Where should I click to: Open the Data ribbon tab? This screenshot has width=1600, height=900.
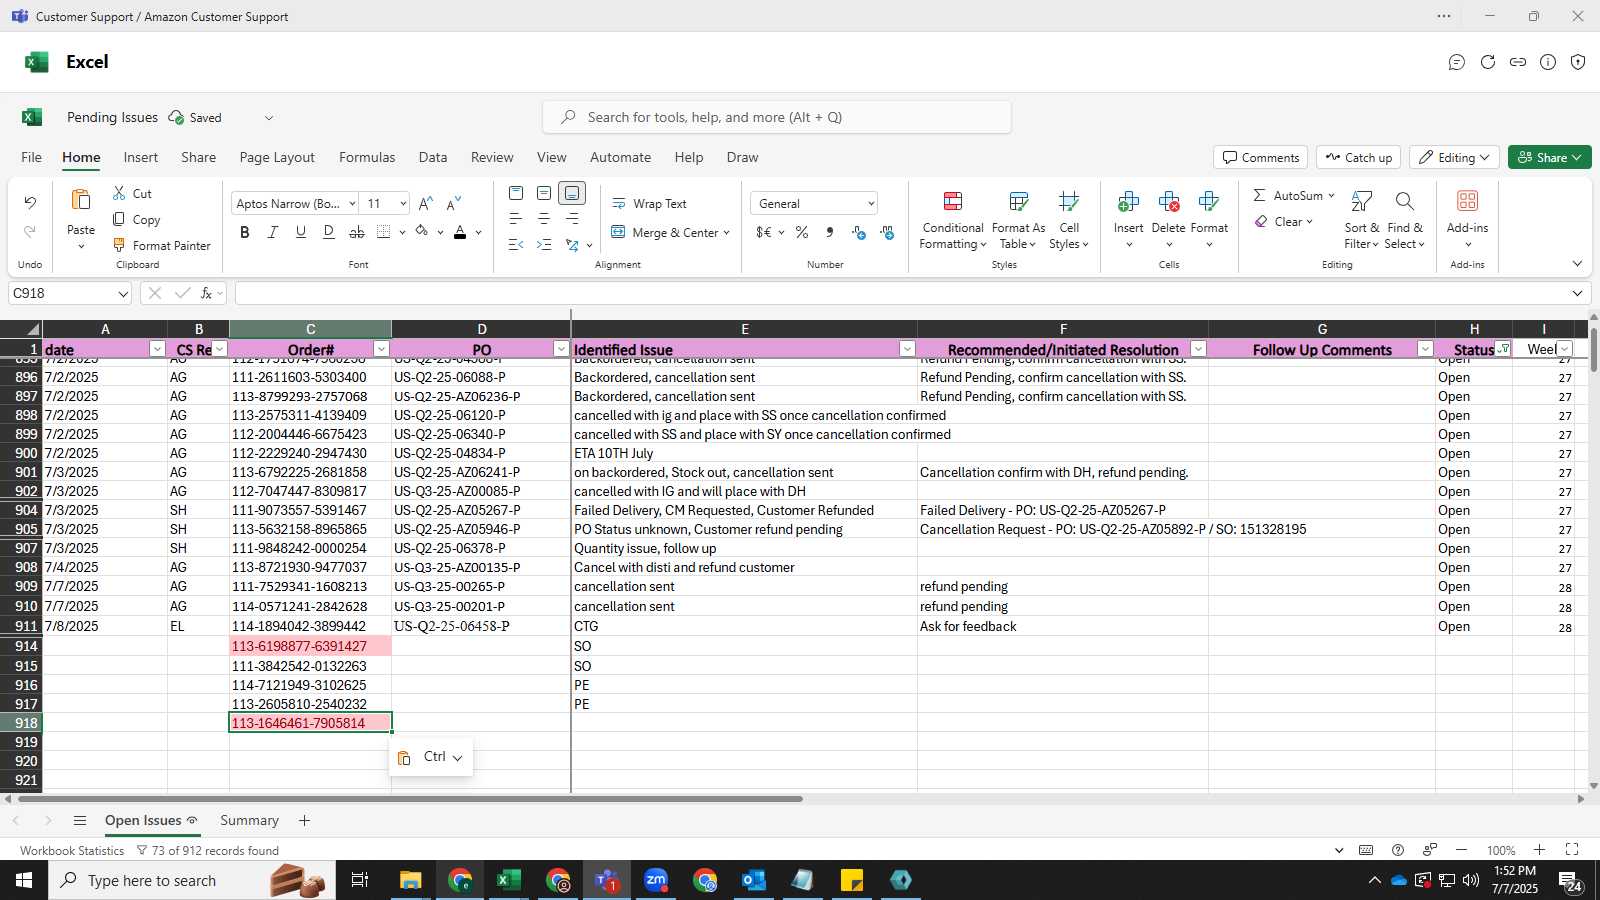pos(433,157)
